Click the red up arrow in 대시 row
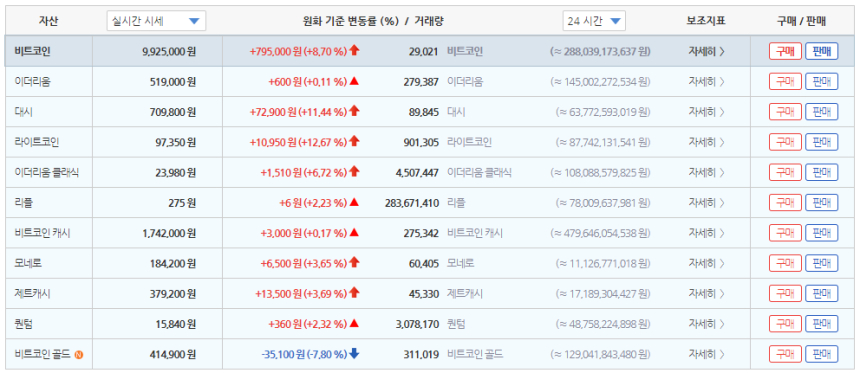This screenshot has width=860, height=373. [x=354, y=111]
